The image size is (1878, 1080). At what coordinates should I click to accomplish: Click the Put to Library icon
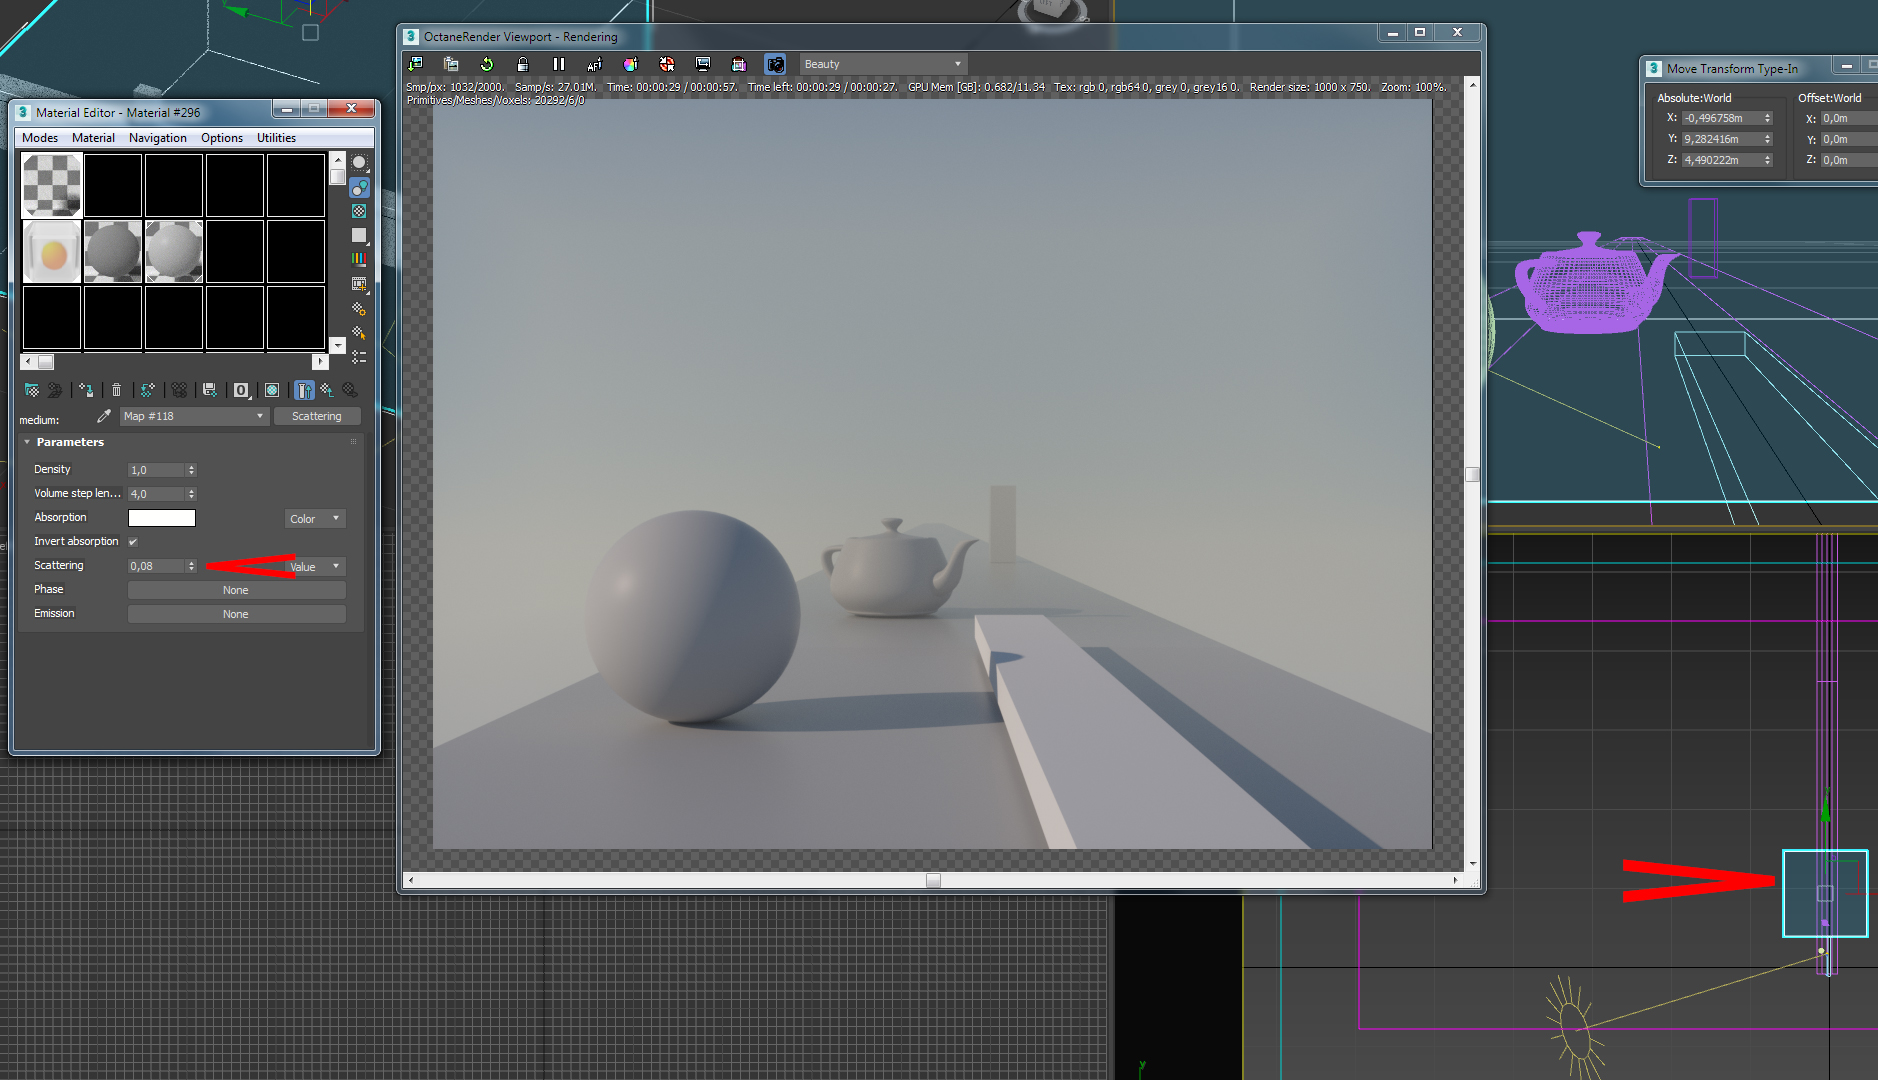pos(210,390)
